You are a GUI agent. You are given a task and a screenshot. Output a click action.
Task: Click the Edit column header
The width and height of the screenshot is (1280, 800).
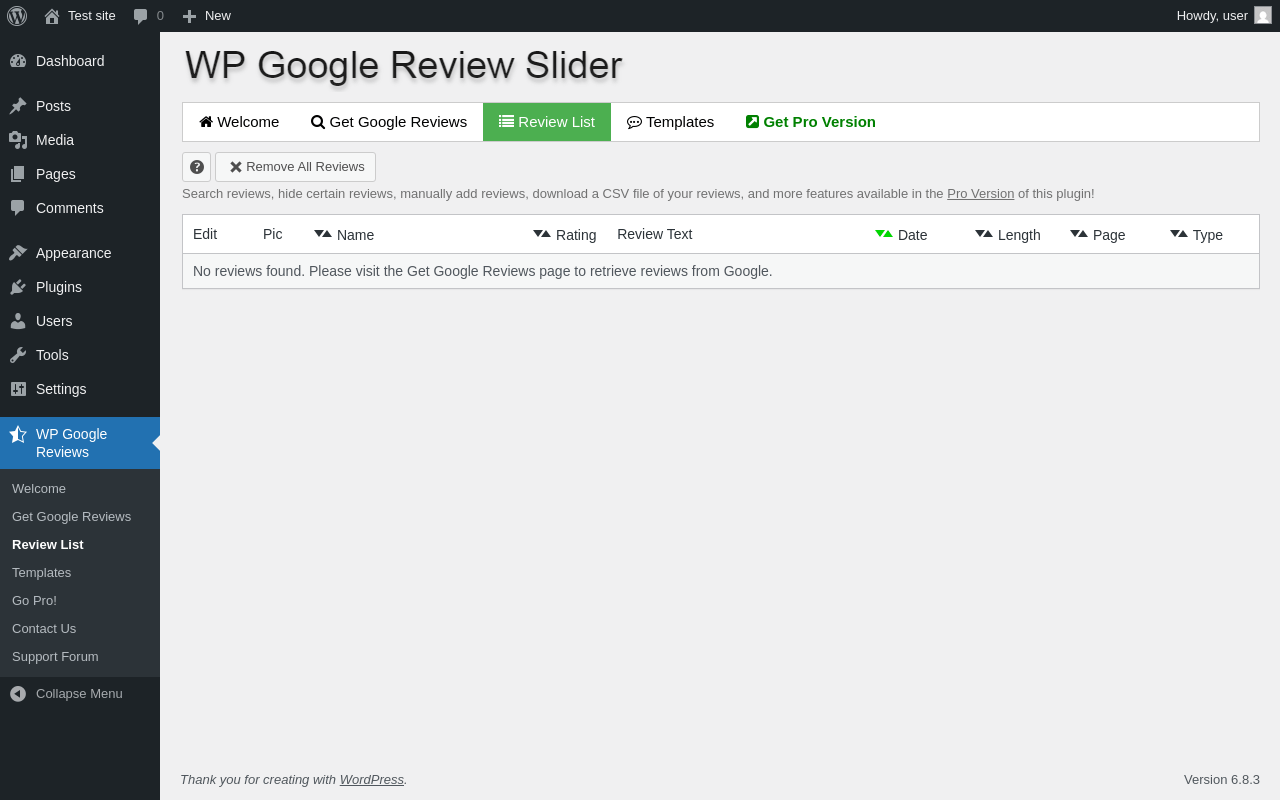(205, 234)
